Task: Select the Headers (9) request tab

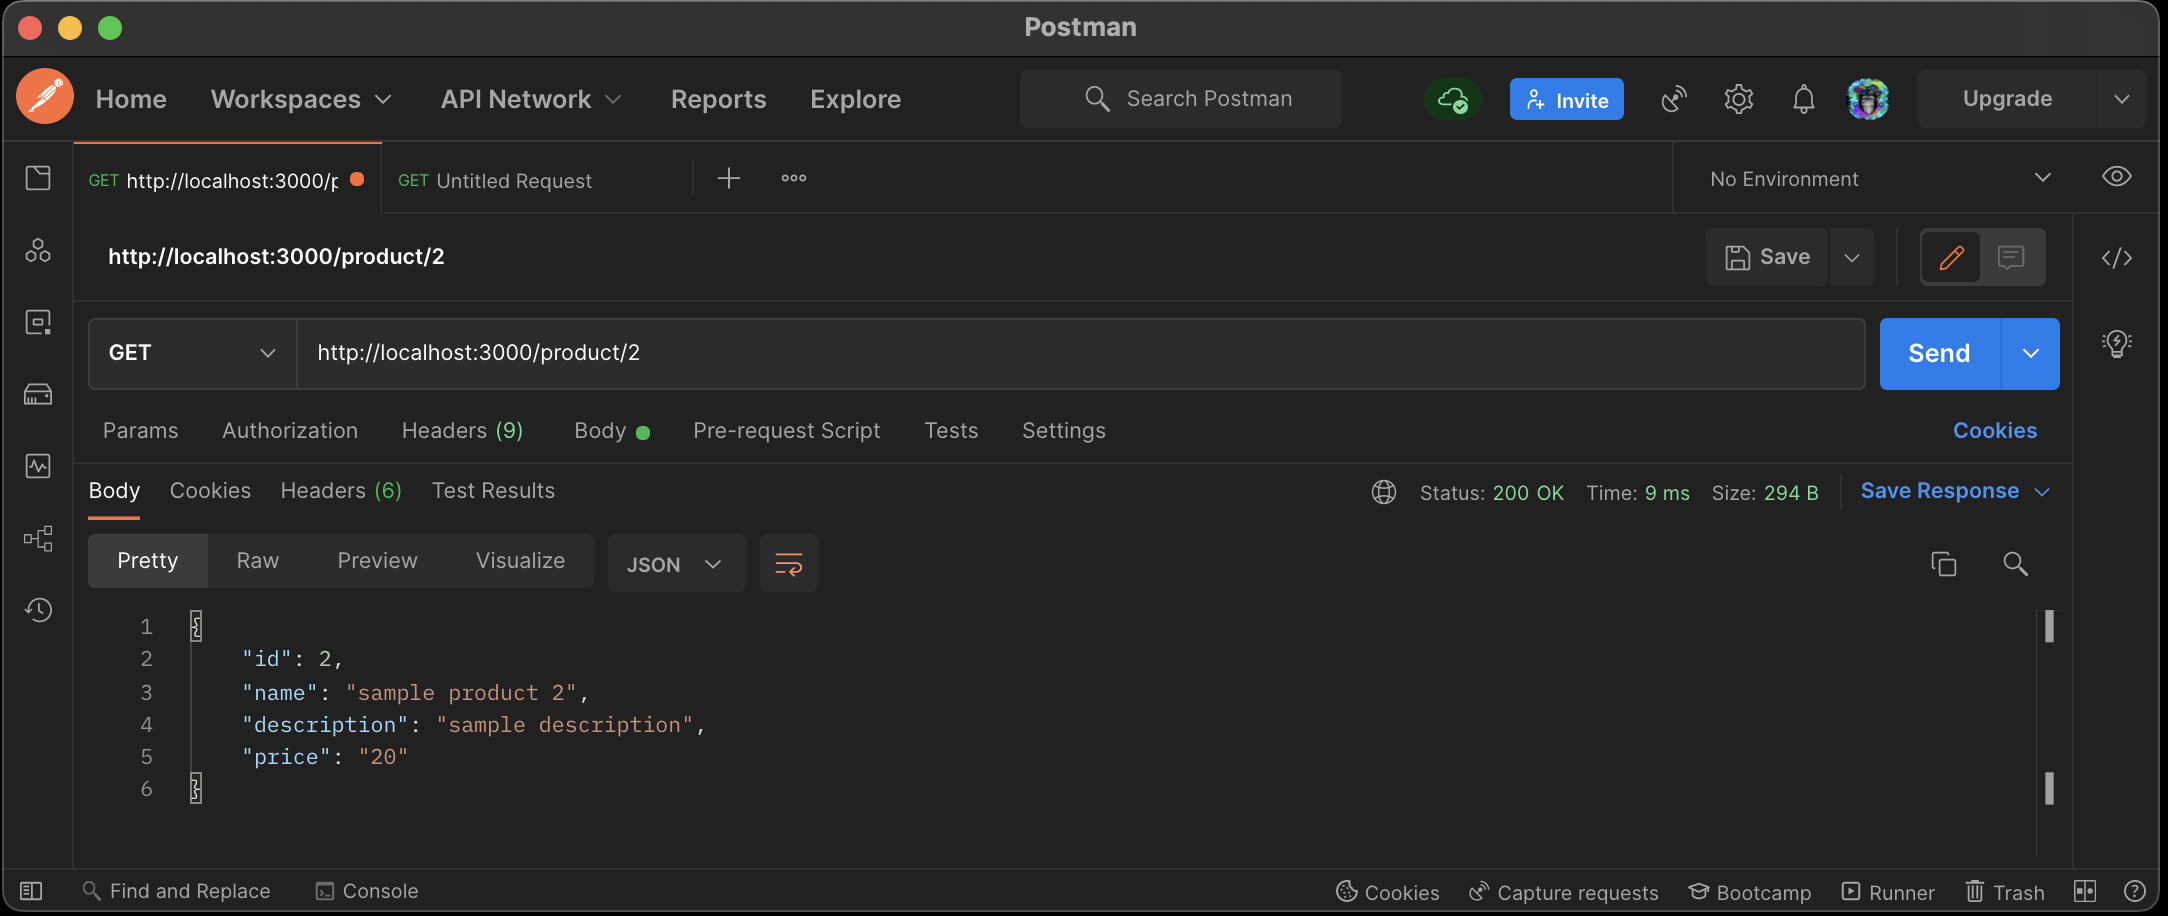Action: 462,430
